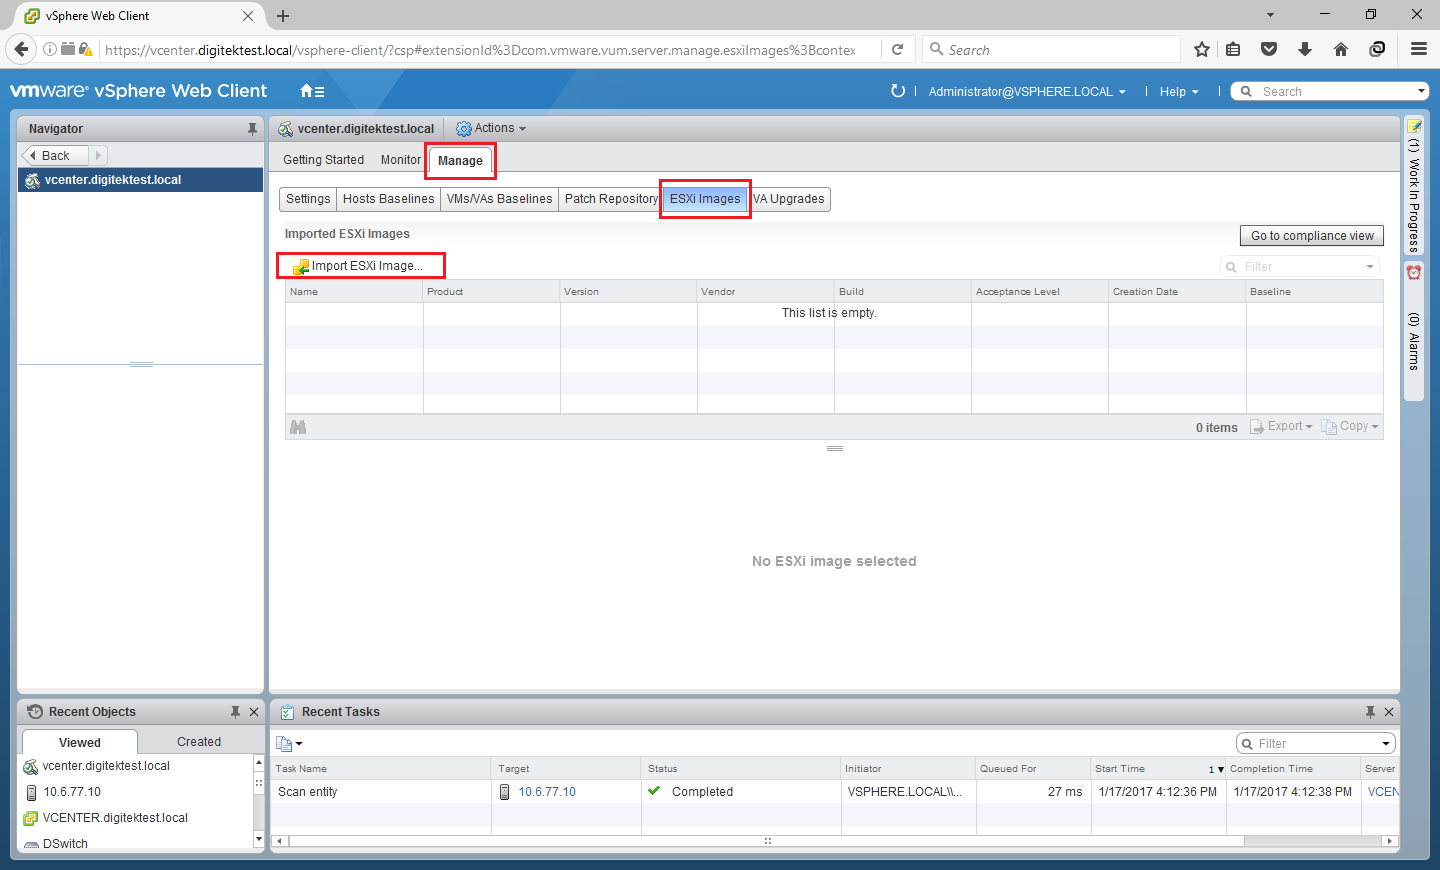Pin the Recent Objects panel
The height and width of the screenshot is (870, 1440).
click(x=235, y=712)
